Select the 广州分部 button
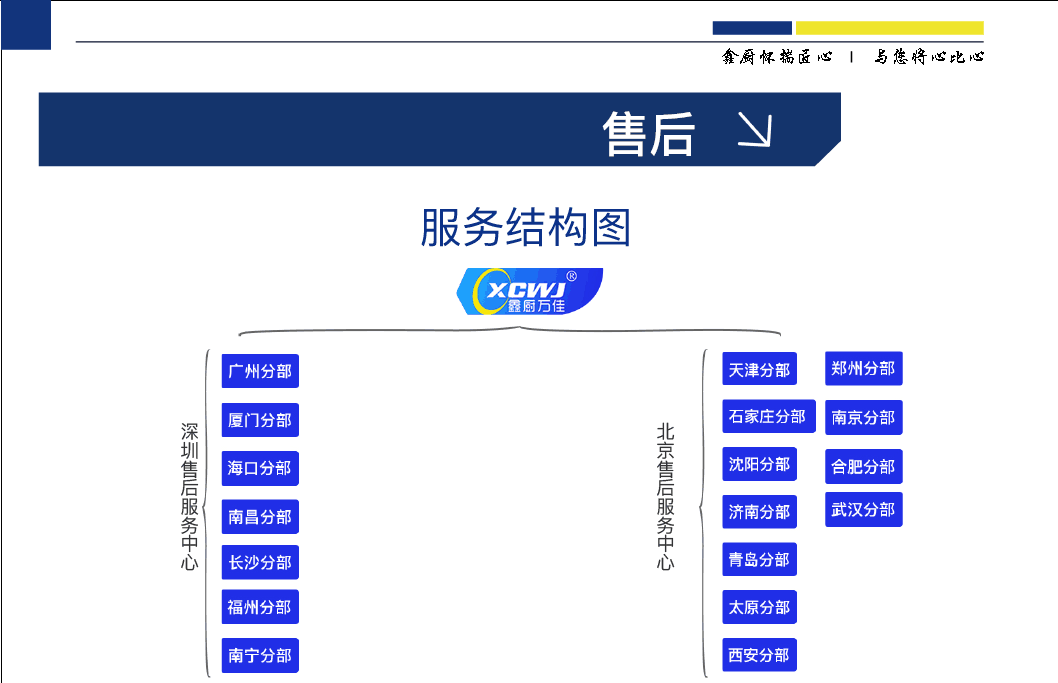Image resolution: width=1058 pixels, height=683 pixels. point(260,371)
